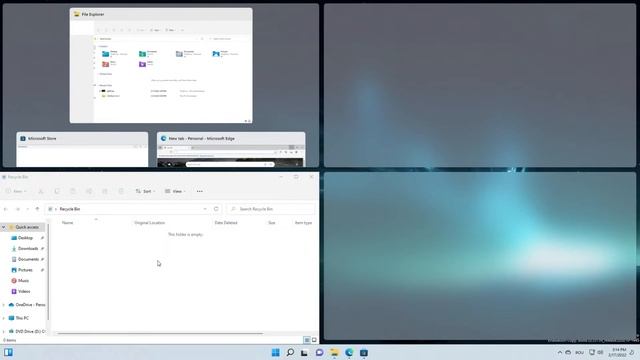Expand the DVD Drive (D:) node
The height and width of the screenshot is (360, 640).
[x=4, y=331]
